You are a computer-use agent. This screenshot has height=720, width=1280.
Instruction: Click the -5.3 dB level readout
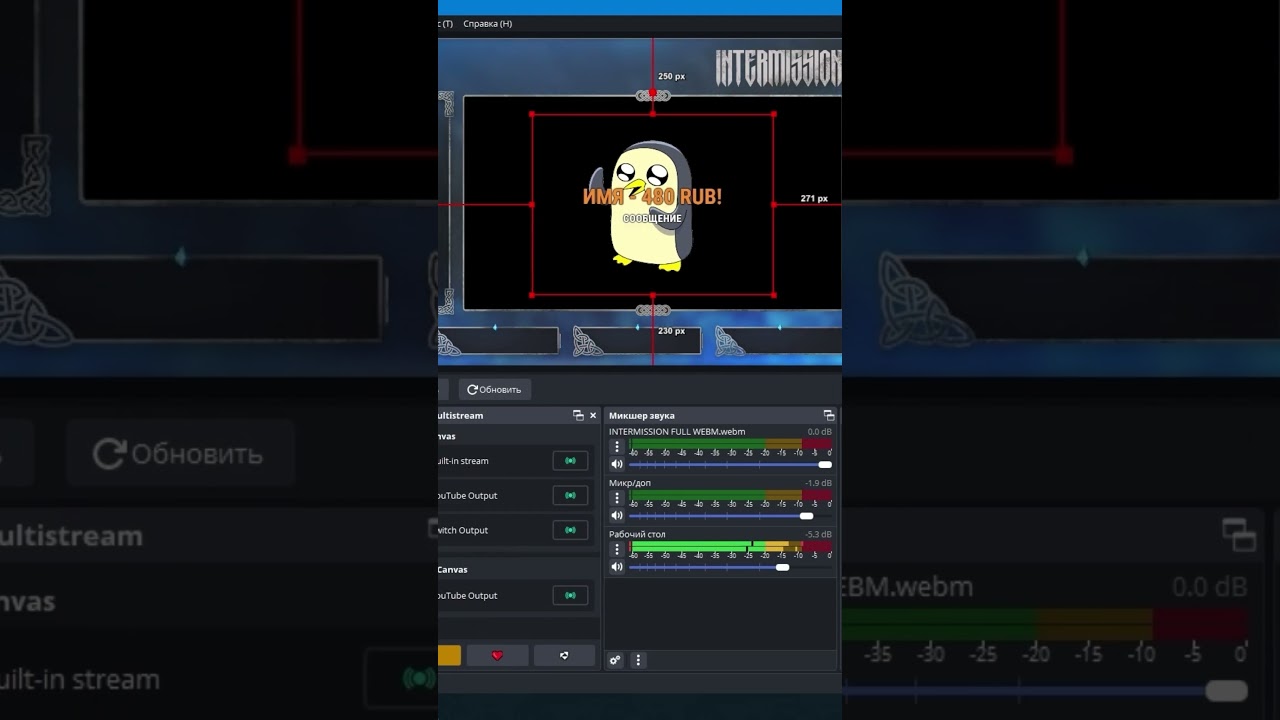pyautogui.click(x=819, y=534)
